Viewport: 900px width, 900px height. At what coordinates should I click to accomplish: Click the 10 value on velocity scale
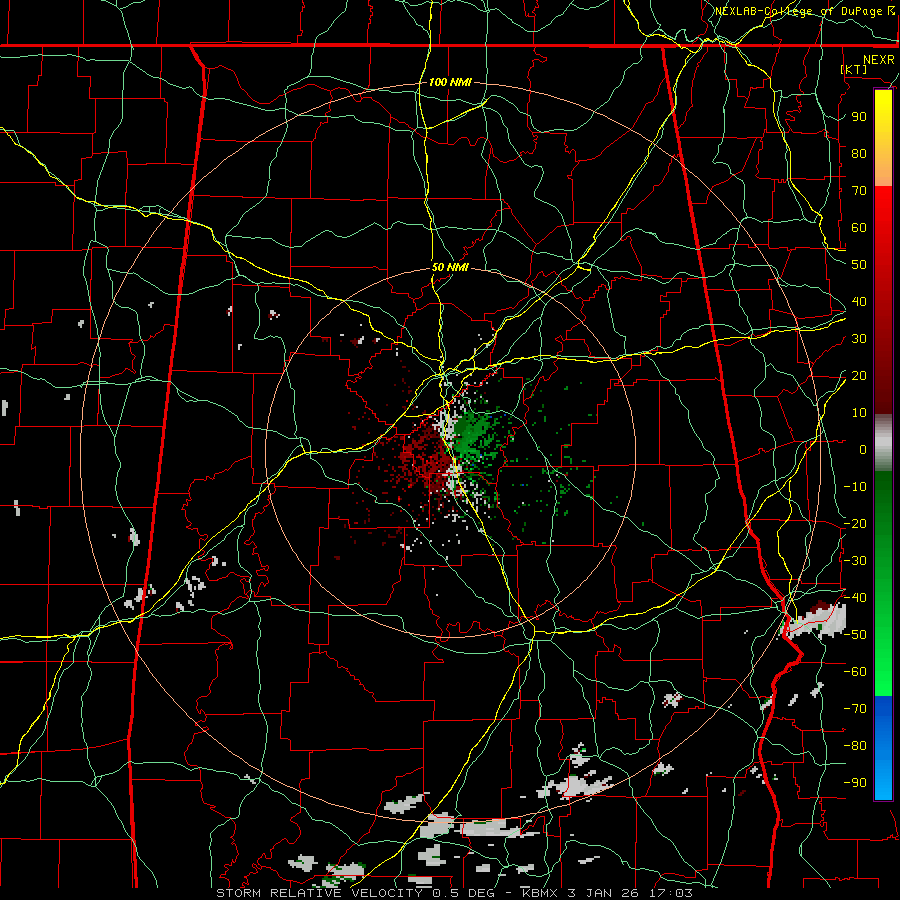859,413
